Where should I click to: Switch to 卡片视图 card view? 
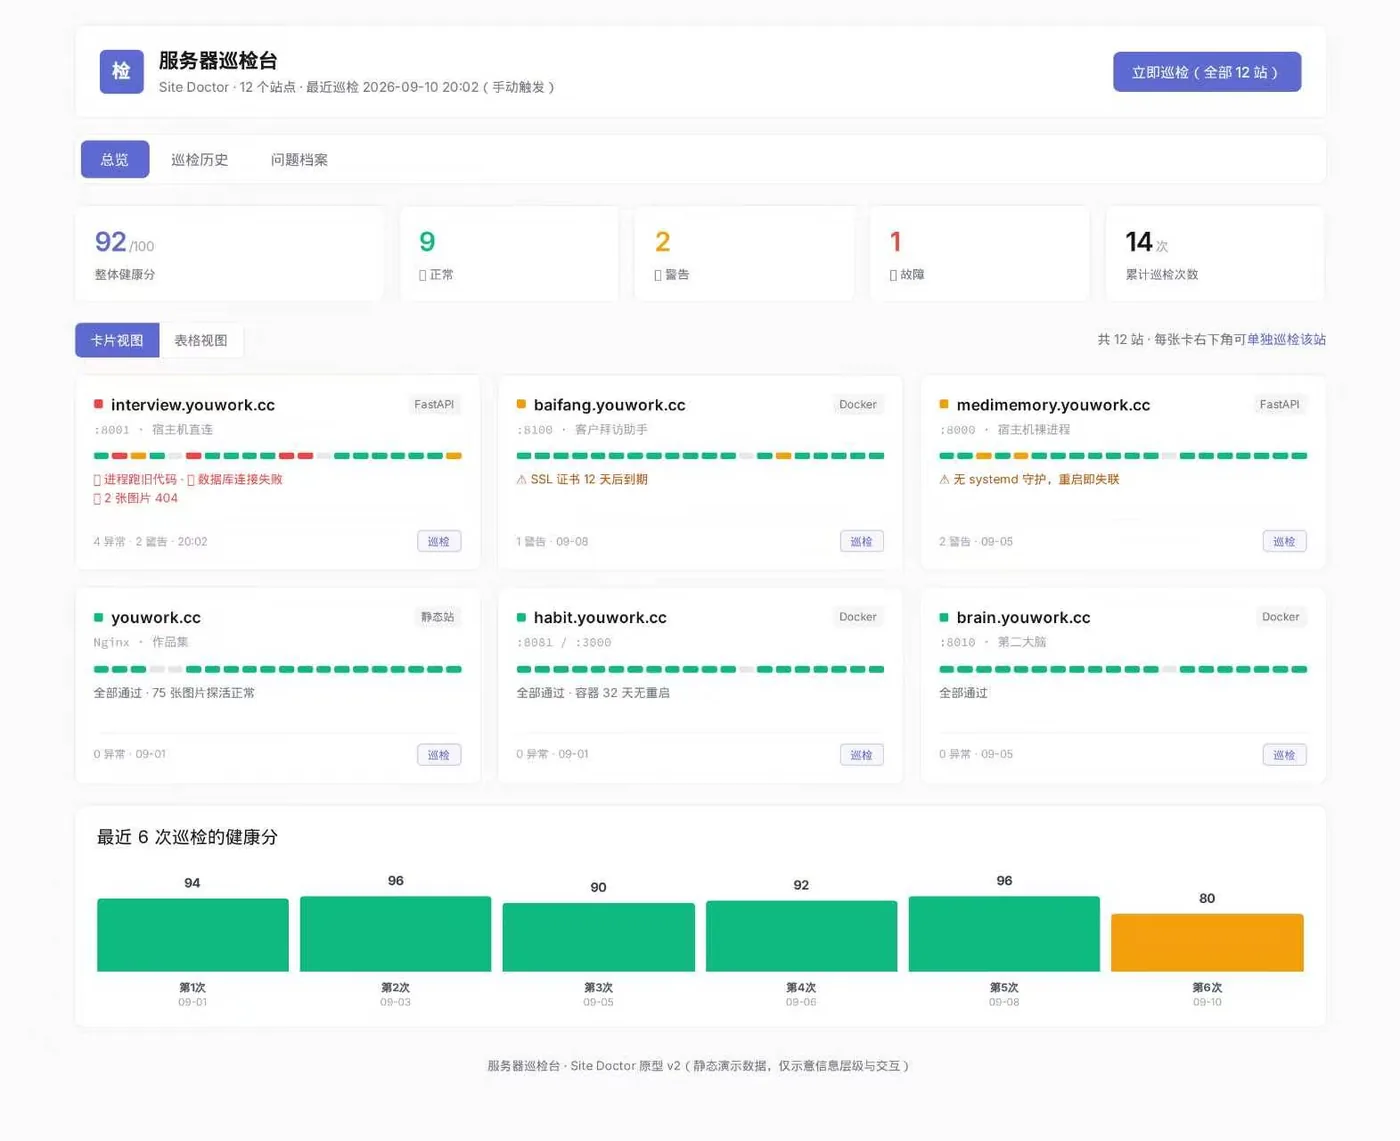tap(117, 340)
